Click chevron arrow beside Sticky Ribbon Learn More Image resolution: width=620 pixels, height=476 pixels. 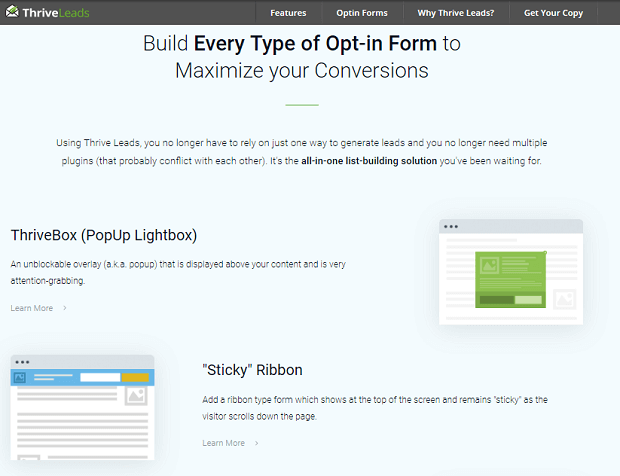click(257, 443)
